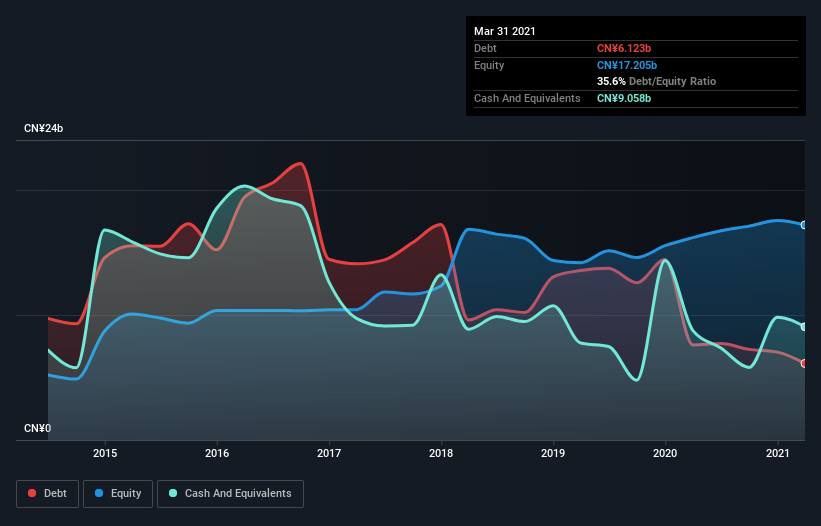Click the Debt value CN¥6.123b
The image size is (821, 526).
624,48
